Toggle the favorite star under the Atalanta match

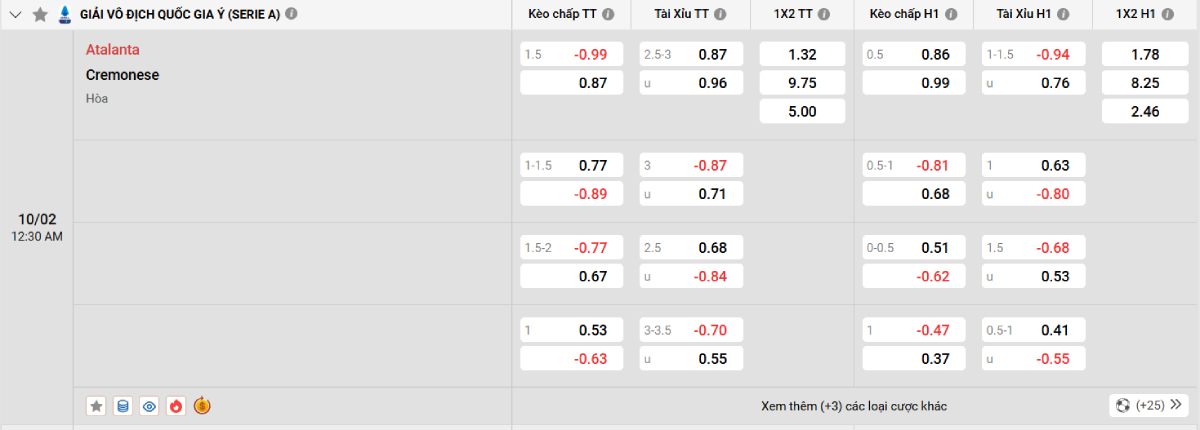(x=96, y=406)
